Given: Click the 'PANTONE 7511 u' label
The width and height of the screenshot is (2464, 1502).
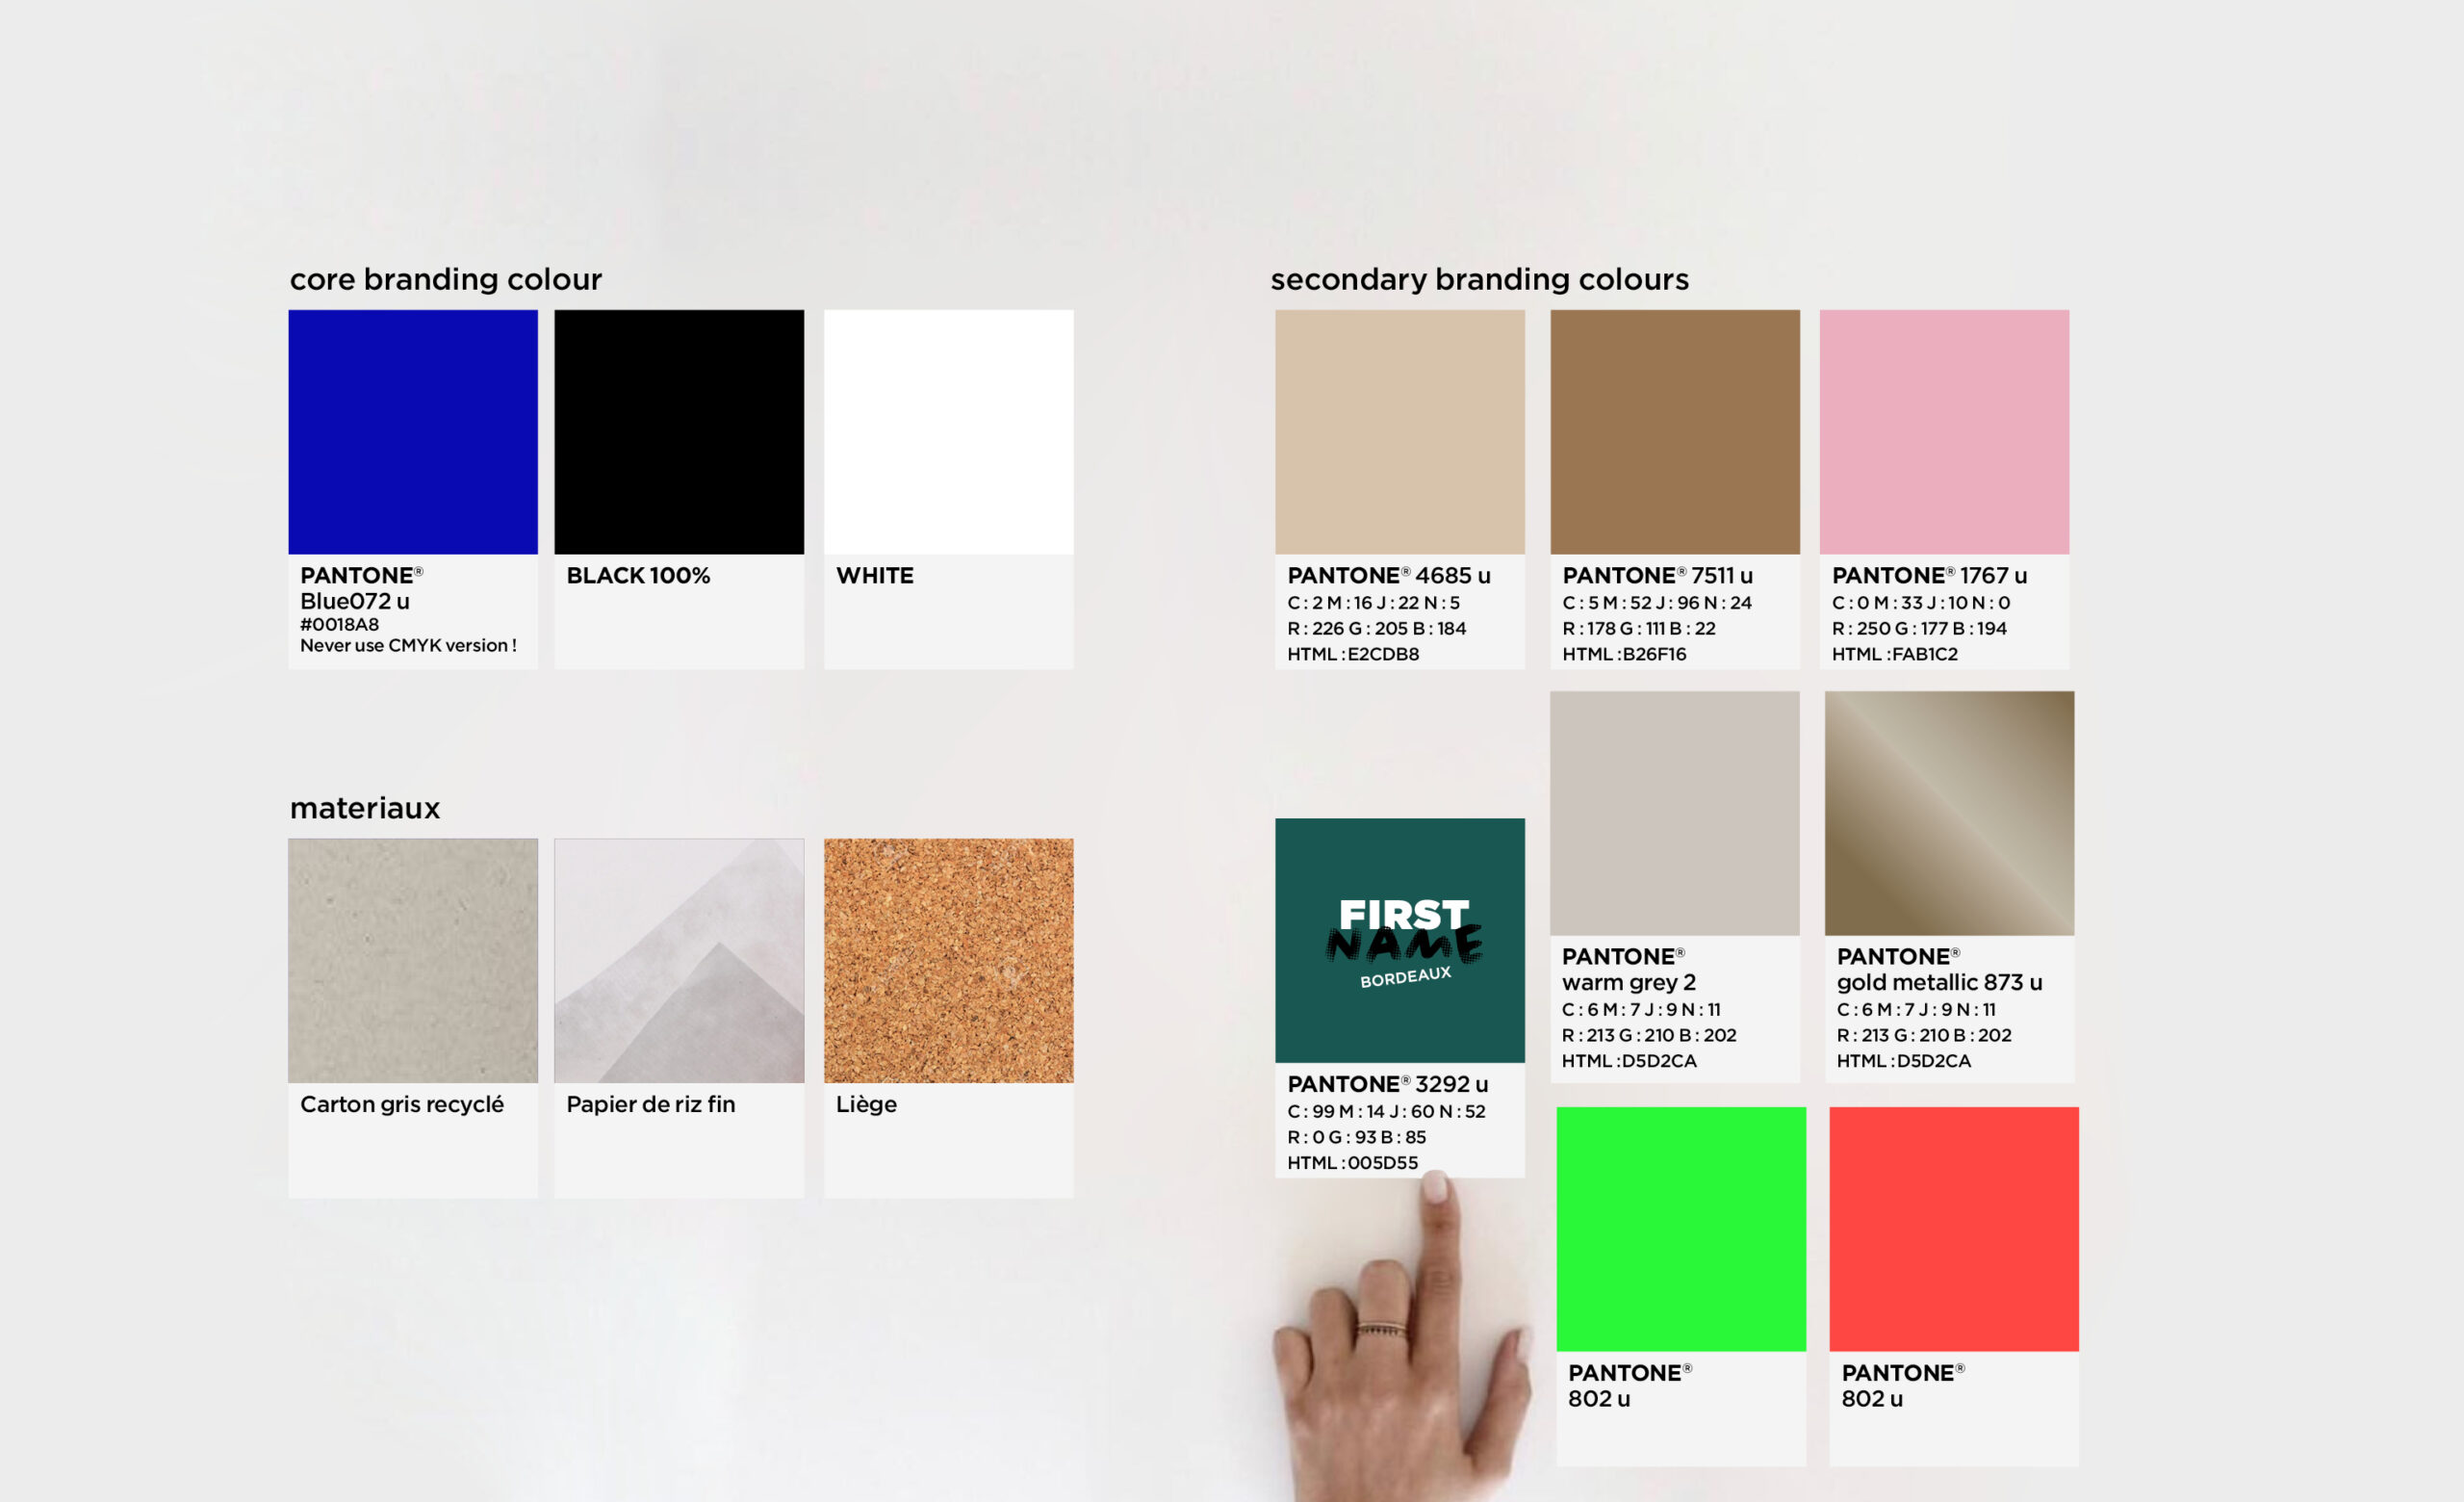Looking at the screenshot, I should pyautogui.click(x=1658, y=575).
